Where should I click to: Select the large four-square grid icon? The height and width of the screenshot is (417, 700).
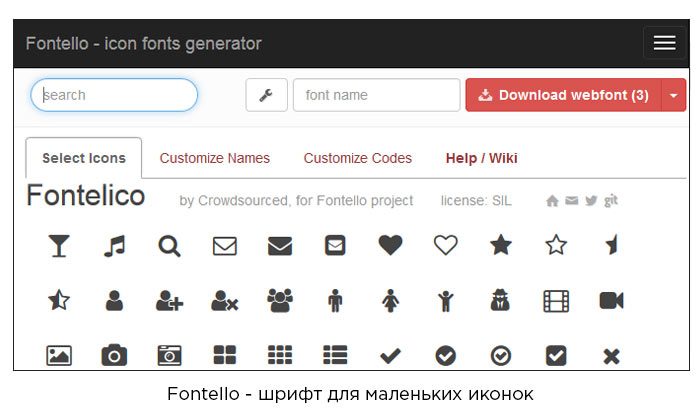click(225, 355)
